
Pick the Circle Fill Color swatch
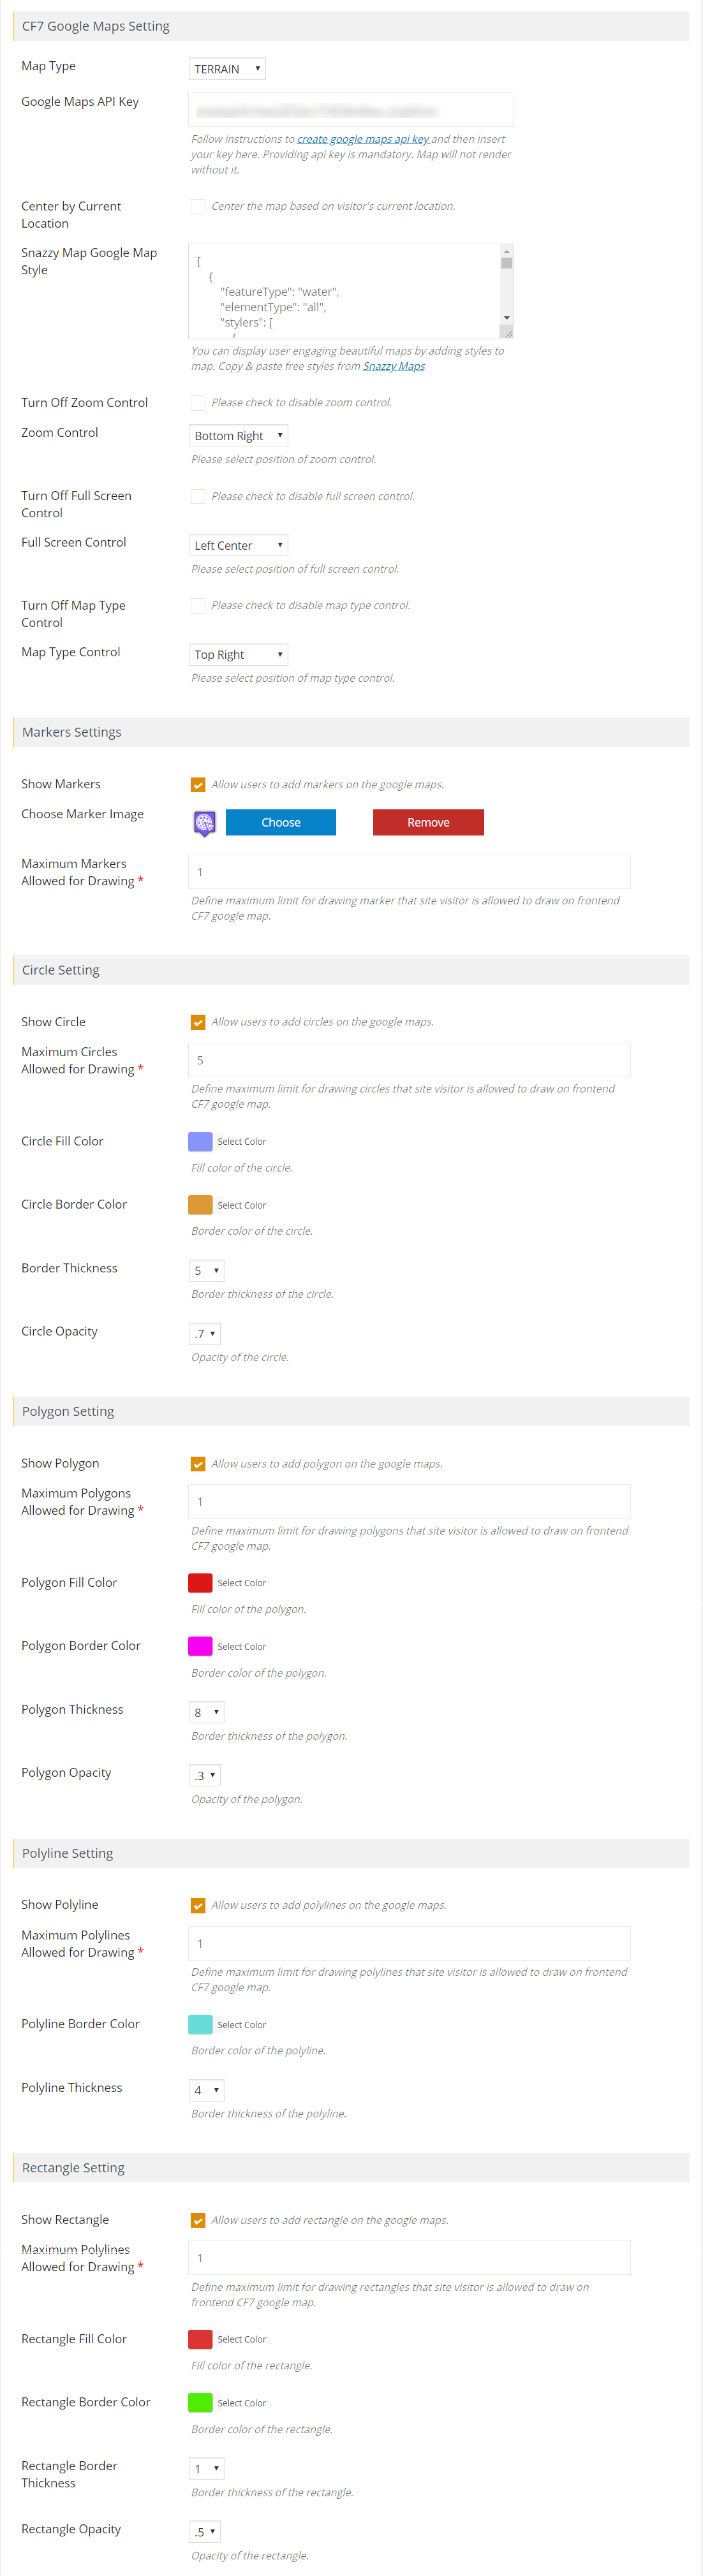pos(200,1142)
